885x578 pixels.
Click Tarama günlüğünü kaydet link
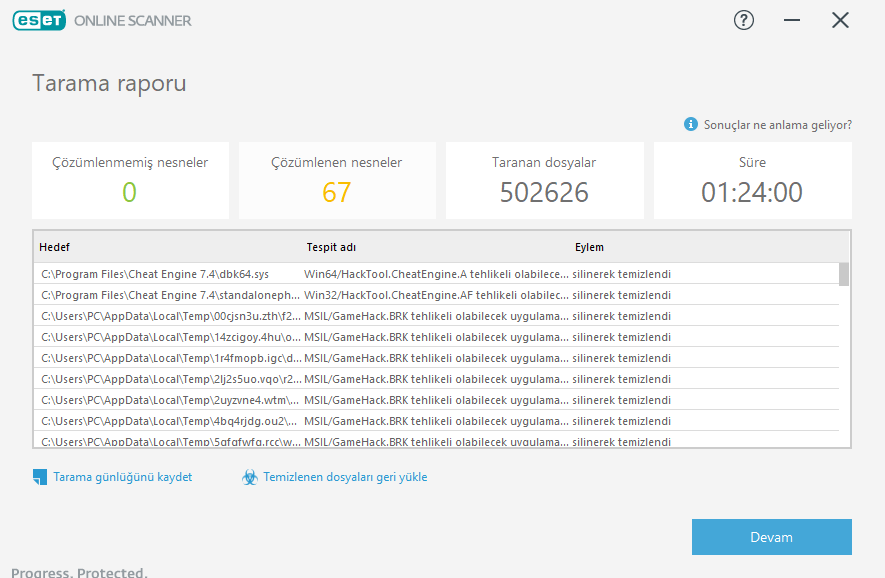point(122,477)
